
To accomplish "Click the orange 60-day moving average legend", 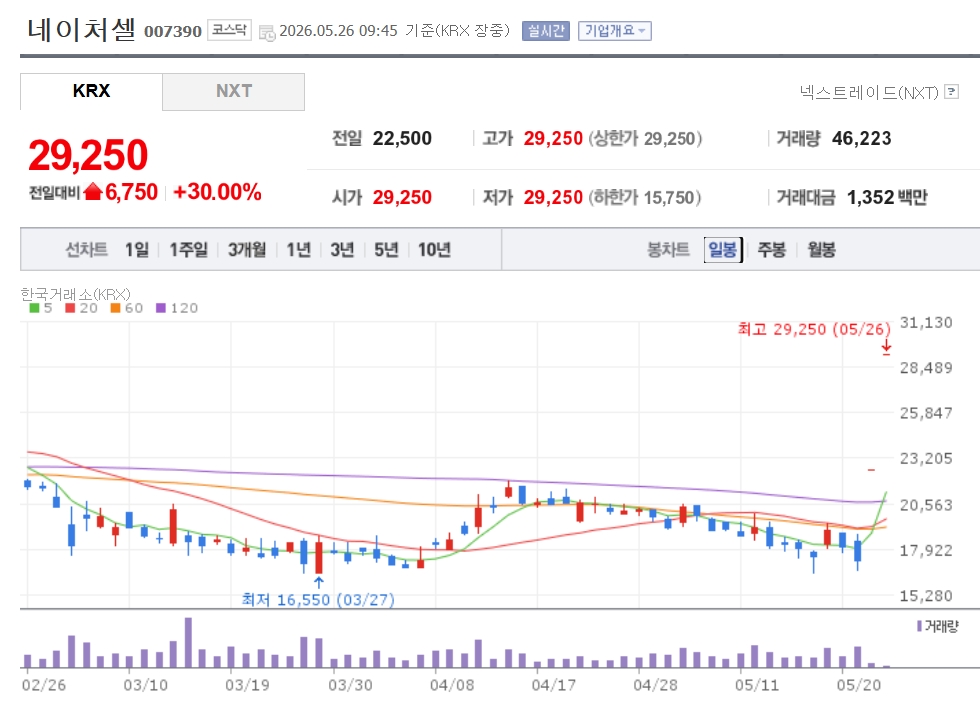I will coord(127,308).
